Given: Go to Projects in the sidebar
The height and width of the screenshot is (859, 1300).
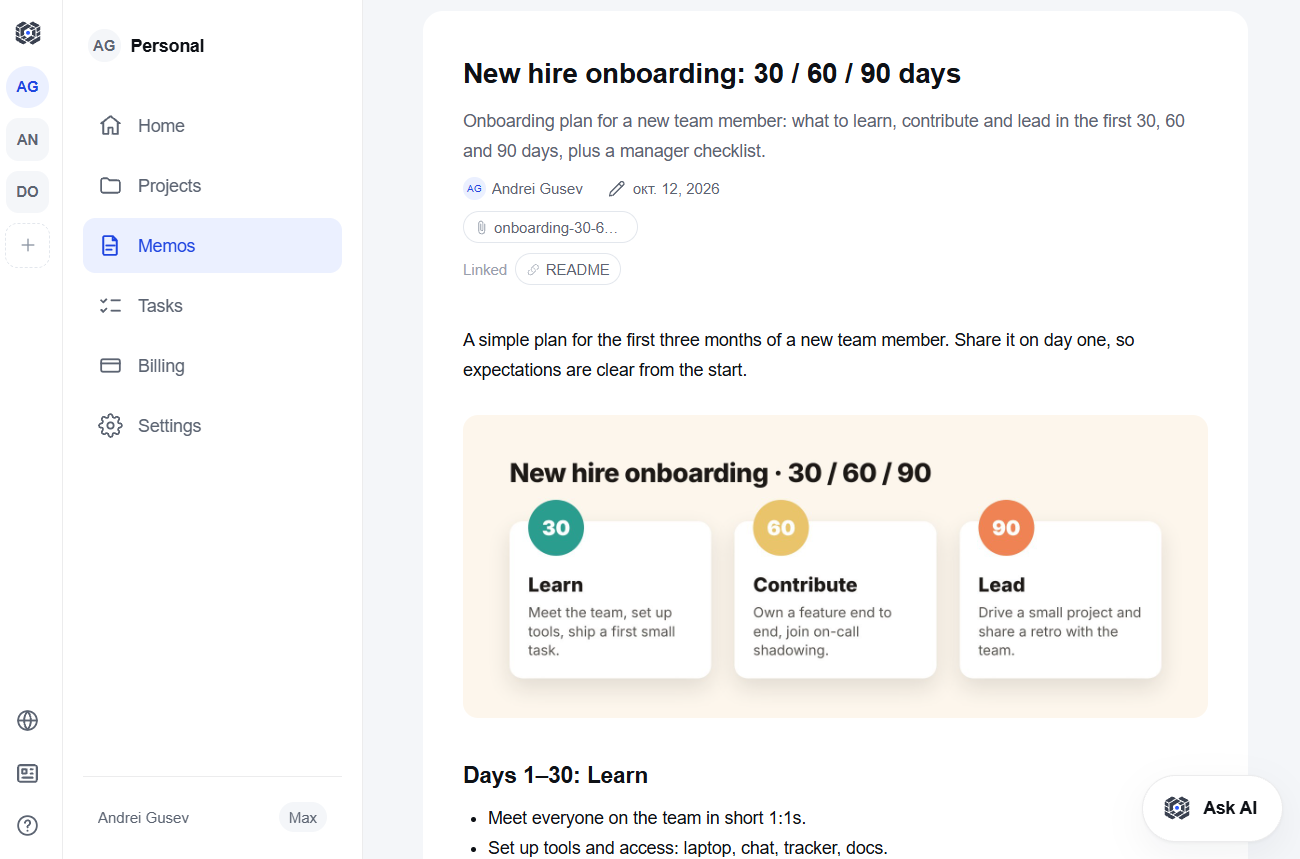Looking at the screenshot, I should point(212,186).
